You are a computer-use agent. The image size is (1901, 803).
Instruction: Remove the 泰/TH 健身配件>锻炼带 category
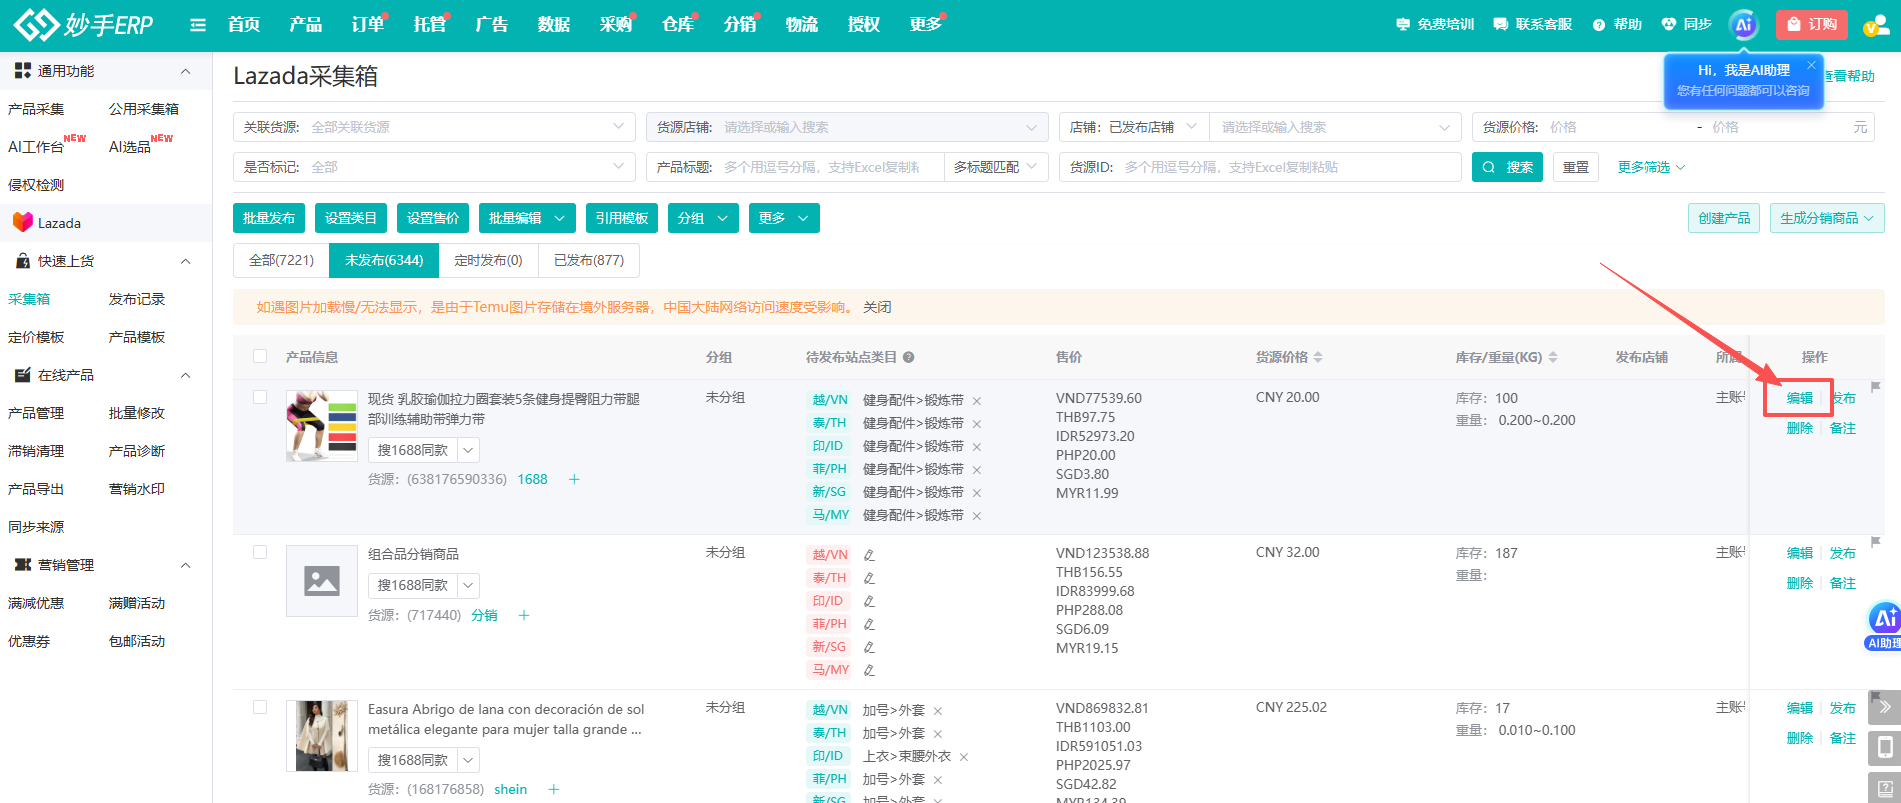(977, 424)
